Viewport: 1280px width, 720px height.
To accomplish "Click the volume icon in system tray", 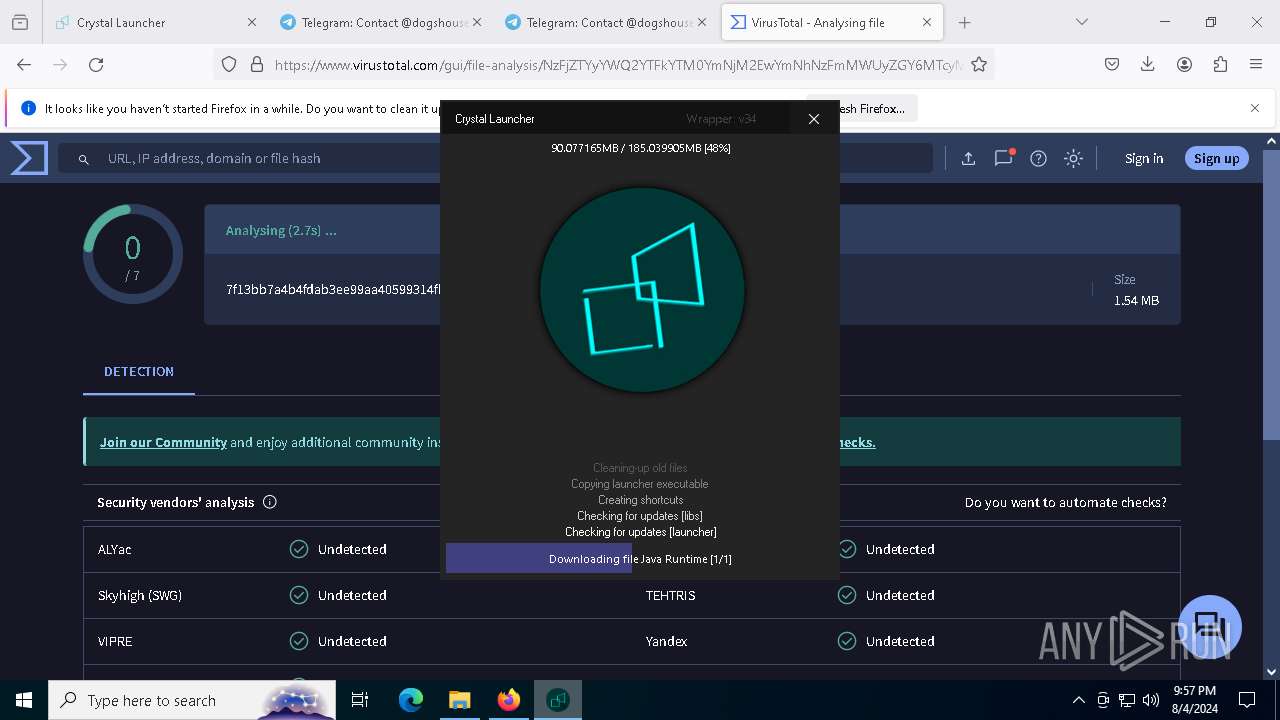I will (x=1151, y=700).
